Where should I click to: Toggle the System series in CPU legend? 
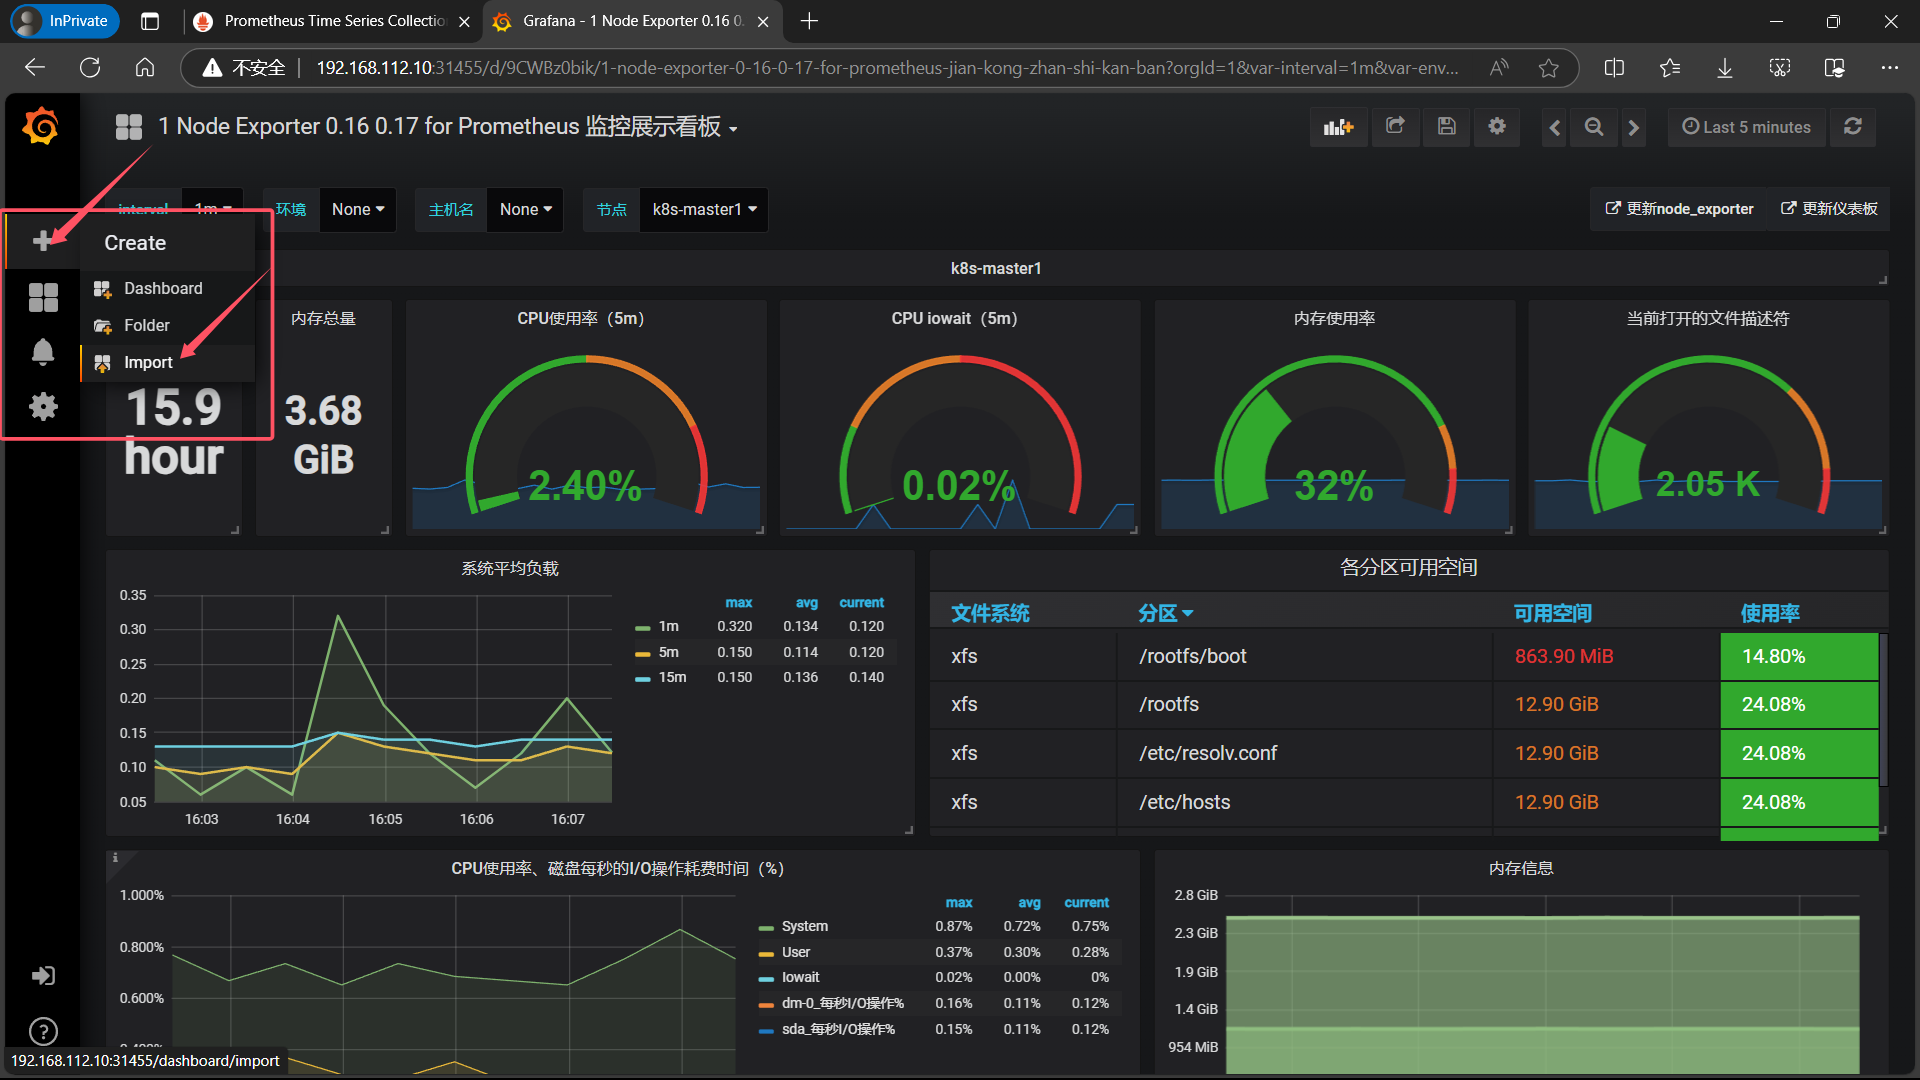(804, 927)
